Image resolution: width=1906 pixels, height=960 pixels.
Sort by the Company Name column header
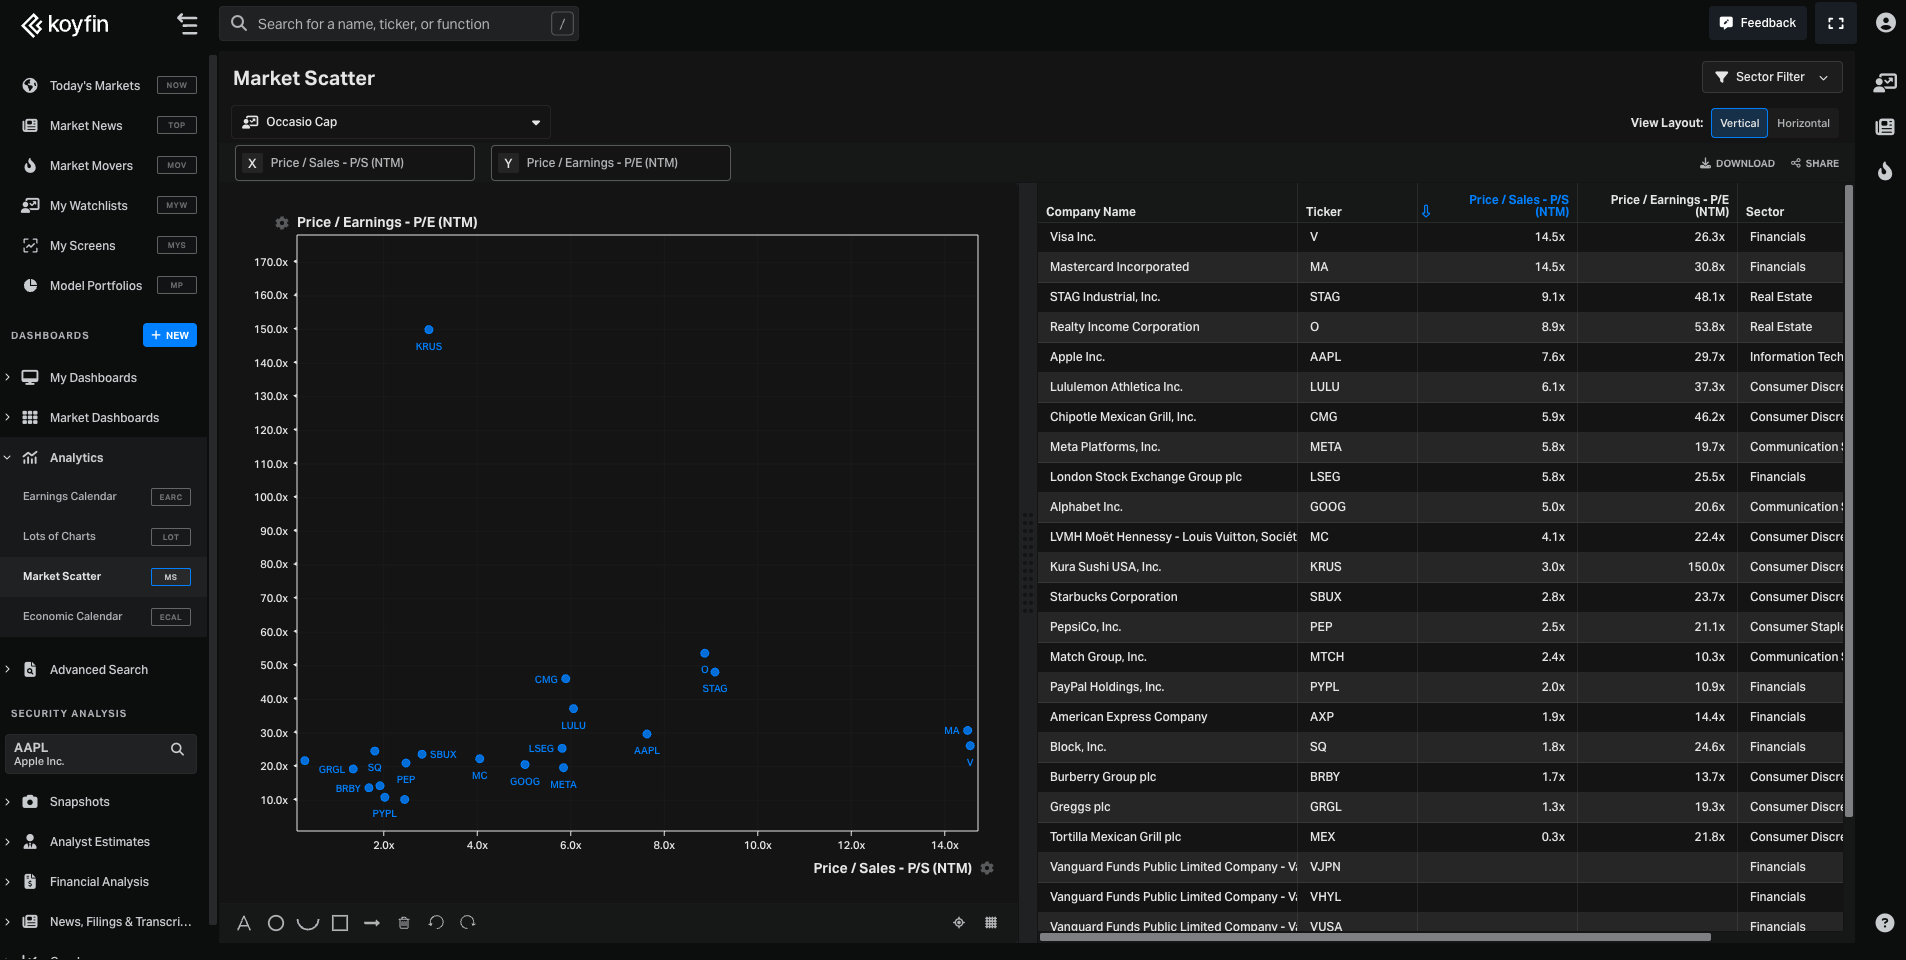[1090, 211]
